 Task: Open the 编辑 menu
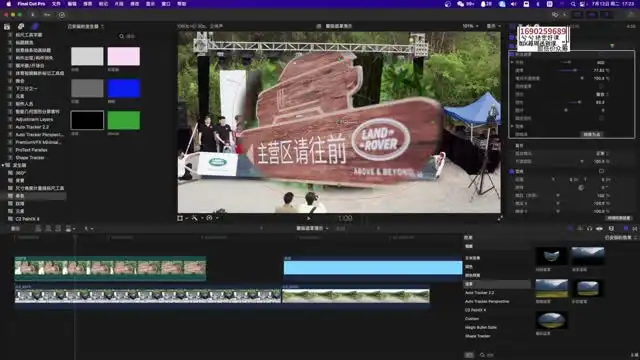pos(72,4)
